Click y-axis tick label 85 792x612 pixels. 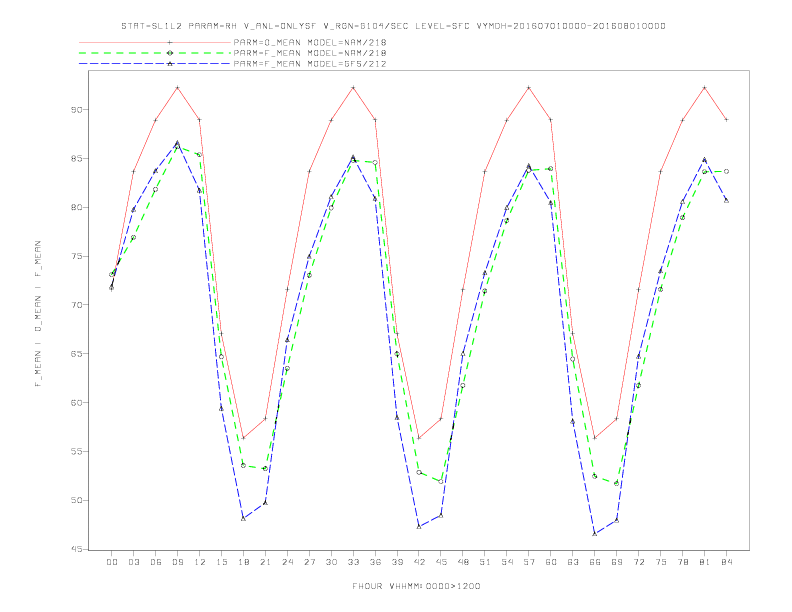[x=76, y=159]
